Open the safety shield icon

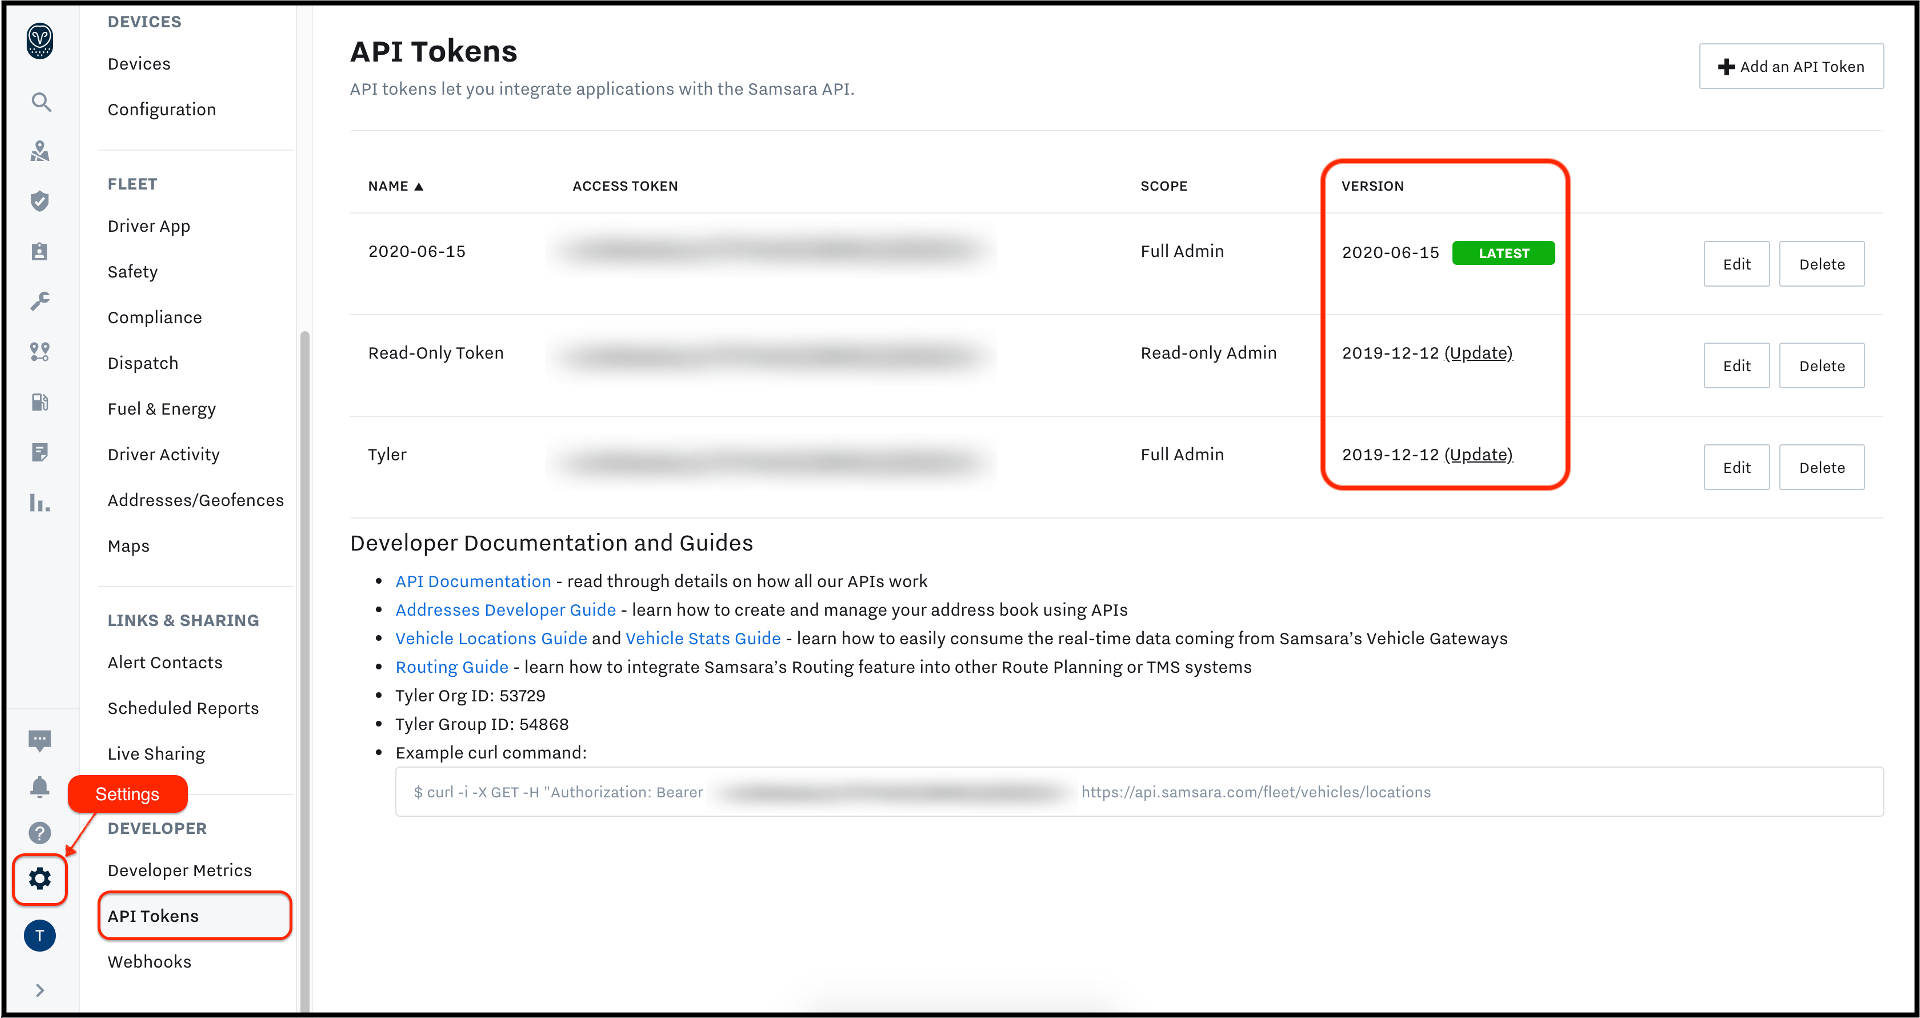[x=40, y=201]
